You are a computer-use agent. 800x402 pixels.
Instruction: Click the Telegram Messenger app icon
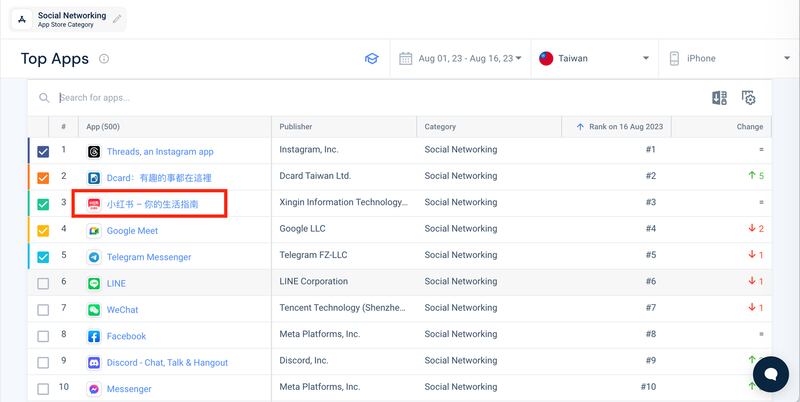point(94,257)
